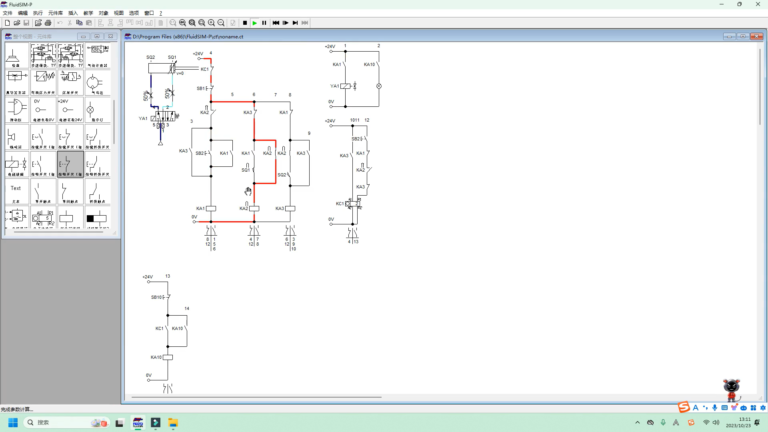Open the Windows Start menu
The width and height of the screenshot is (768, 432).
(13, 422)
